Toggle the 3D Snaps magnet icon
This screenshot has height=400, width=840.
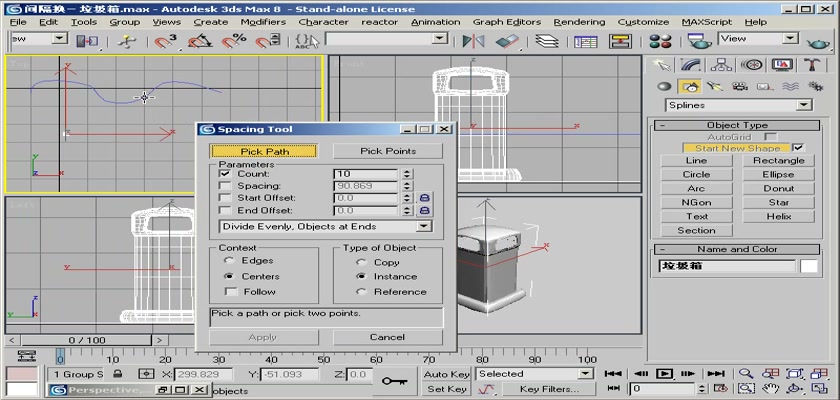pyautogui.click(x=166, y=41)
